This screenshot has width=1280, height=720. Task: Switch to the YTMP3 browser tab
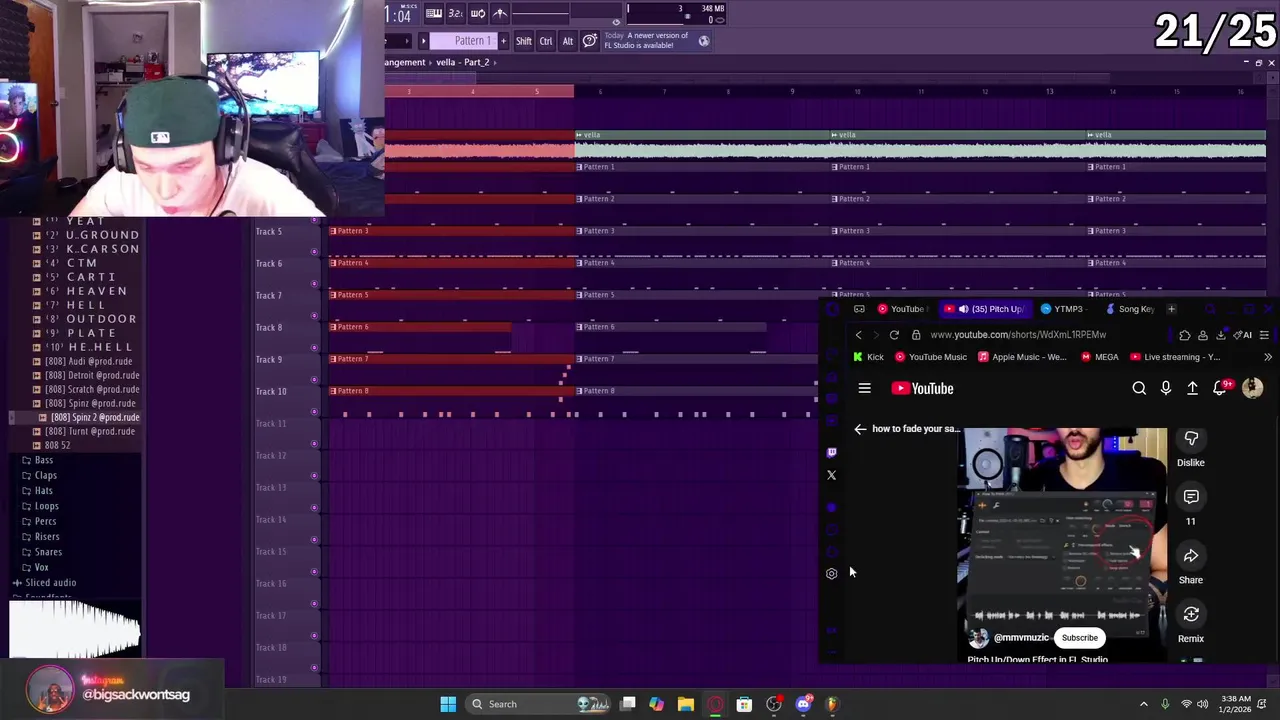(1062, 309)
